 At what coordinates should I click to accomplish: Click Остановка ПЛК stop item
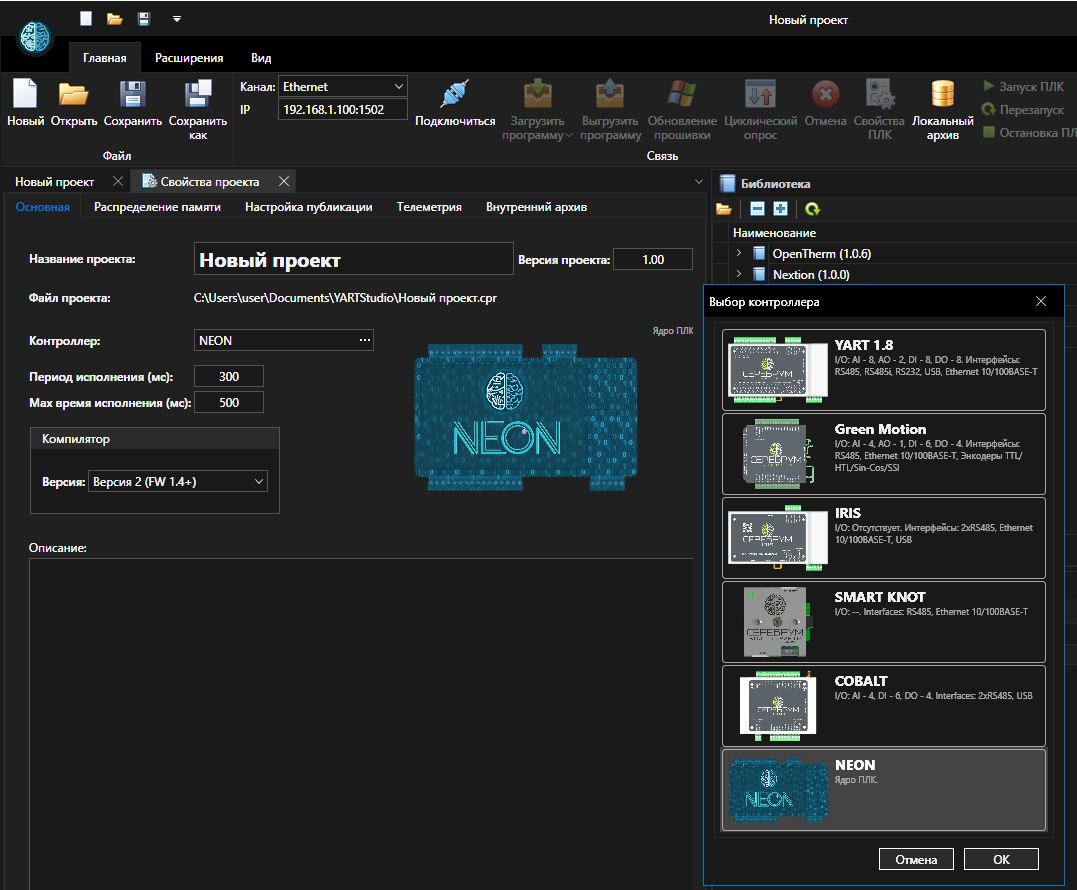pyautogui.click(x=1029, y=133)
